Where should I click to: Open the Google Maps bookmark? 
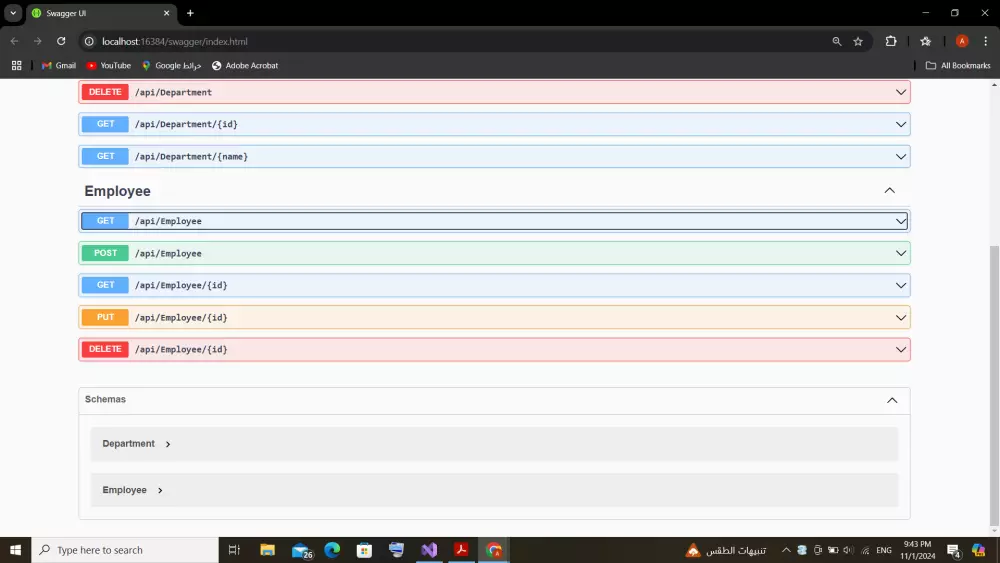click(x=172, y=66)
